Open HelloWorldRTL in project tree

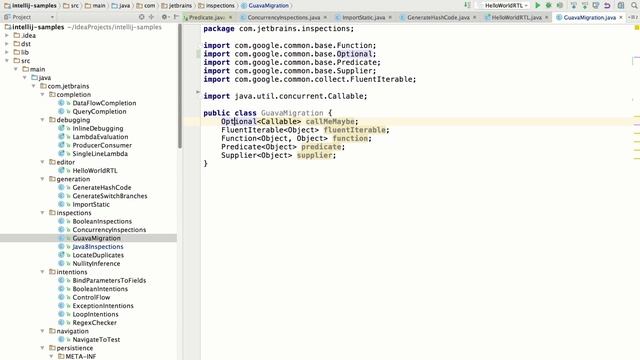(x=95, y=171)
